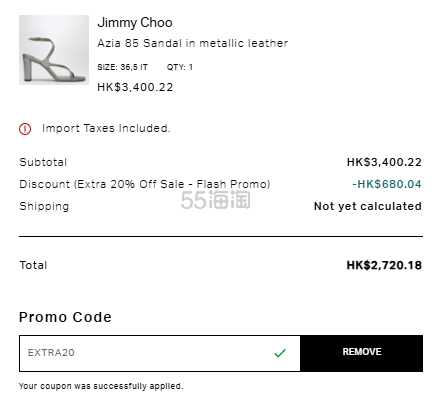The height and width of the screenshot is (399, 432).
Task: Click the coupon successfully applied message
Action: click(101, 386)
